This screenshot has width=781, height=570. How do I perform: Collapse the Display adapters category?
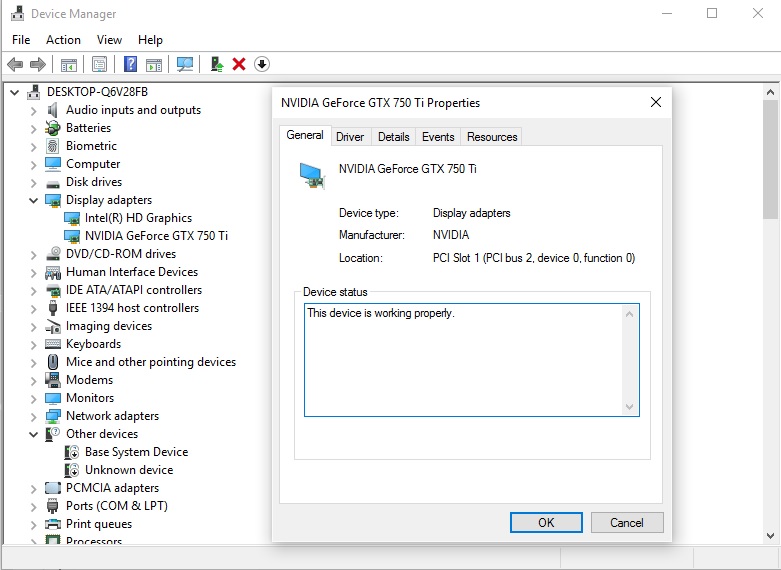33,200
